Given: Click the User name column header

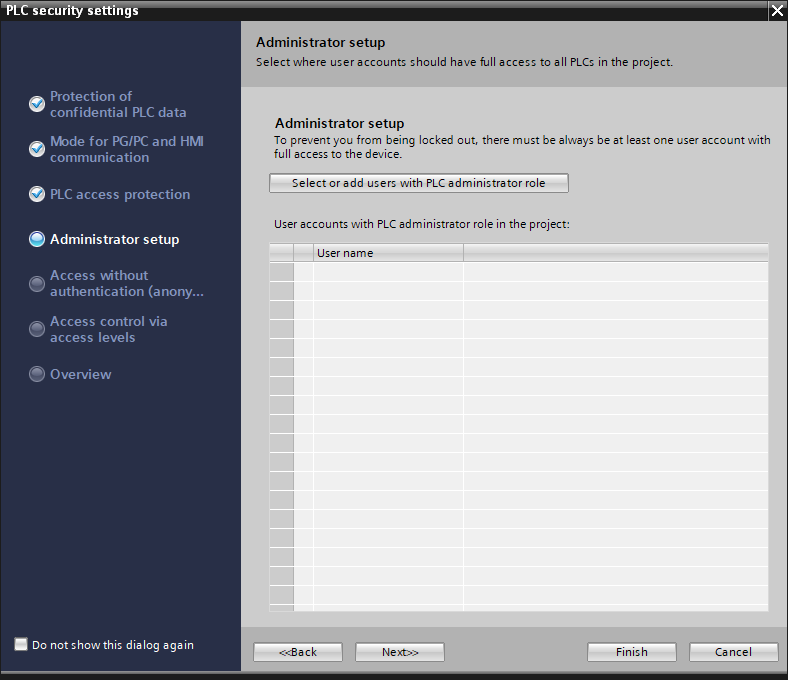Looking at the screenshot, I should [x=387, y=253].
